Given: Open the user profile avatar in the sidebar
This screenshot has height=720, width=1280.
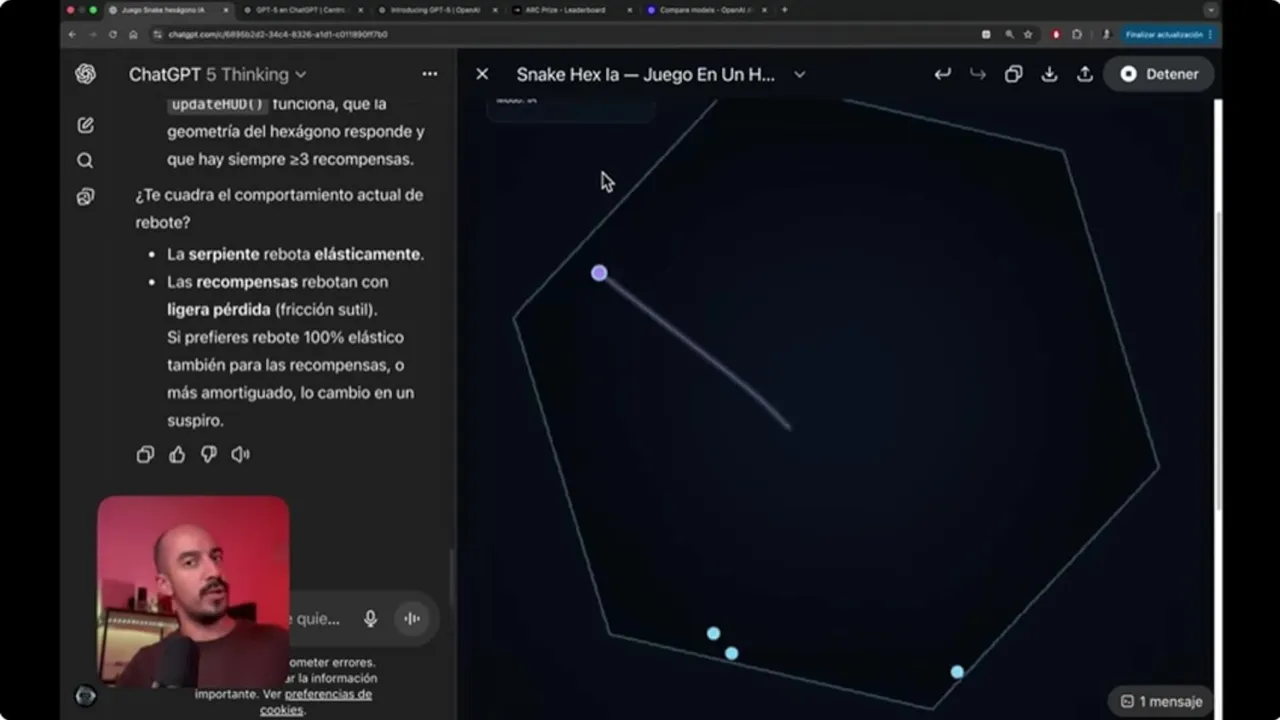Looking at the screenshot, I should click(x=86, y=696).
